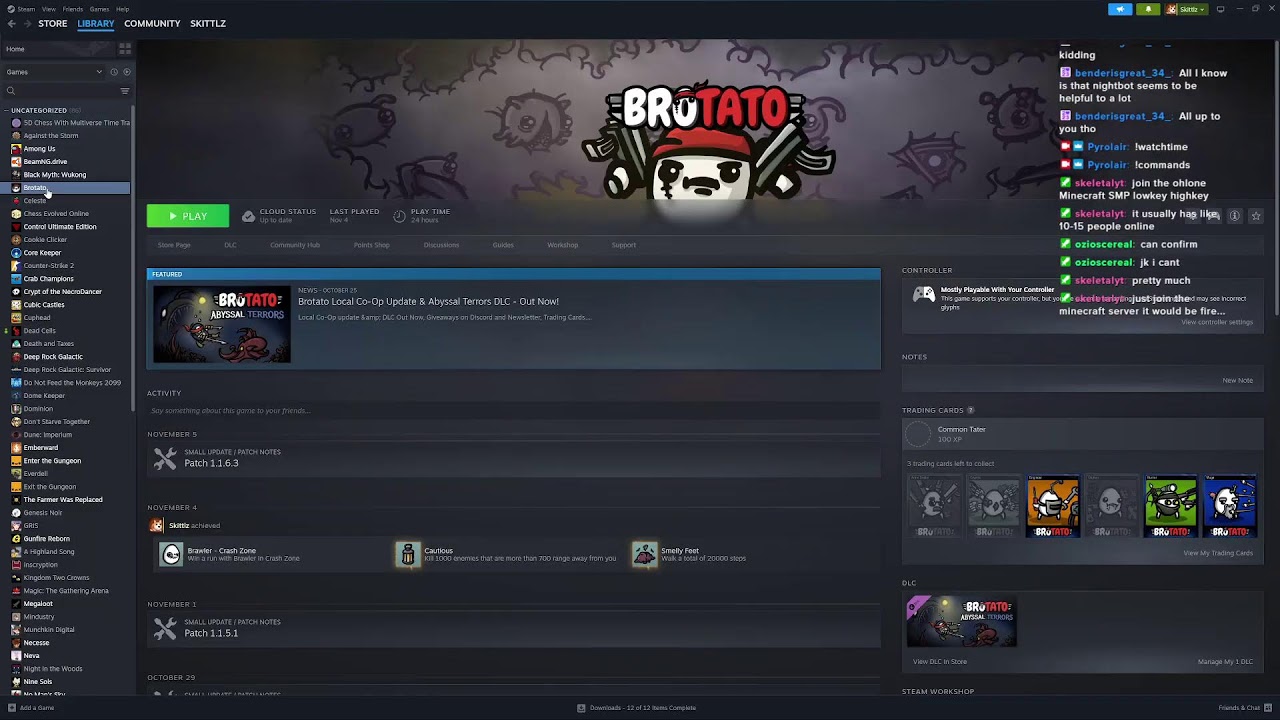Click the Brotato Local Co-Op Update headline
Screen dimensions: 1280x720
coord(428,301)
